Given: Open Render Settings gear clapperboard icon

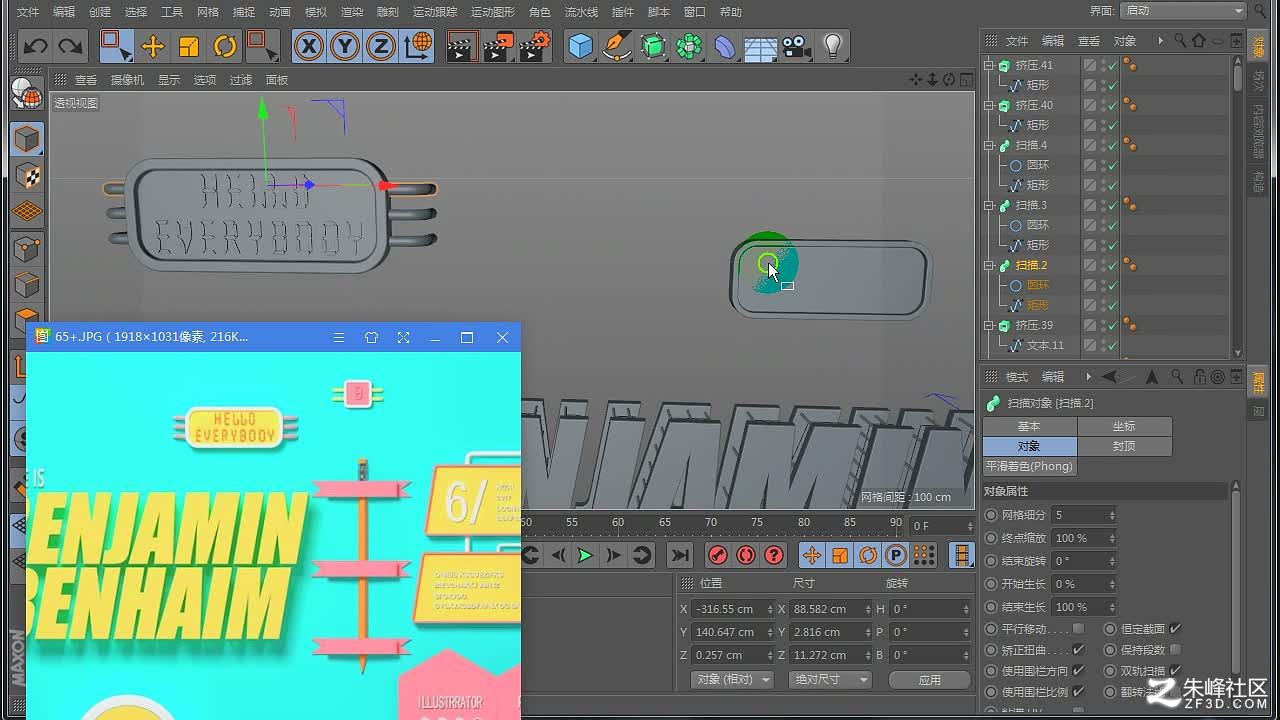Looking at the screenshot, I should [535, 46].
